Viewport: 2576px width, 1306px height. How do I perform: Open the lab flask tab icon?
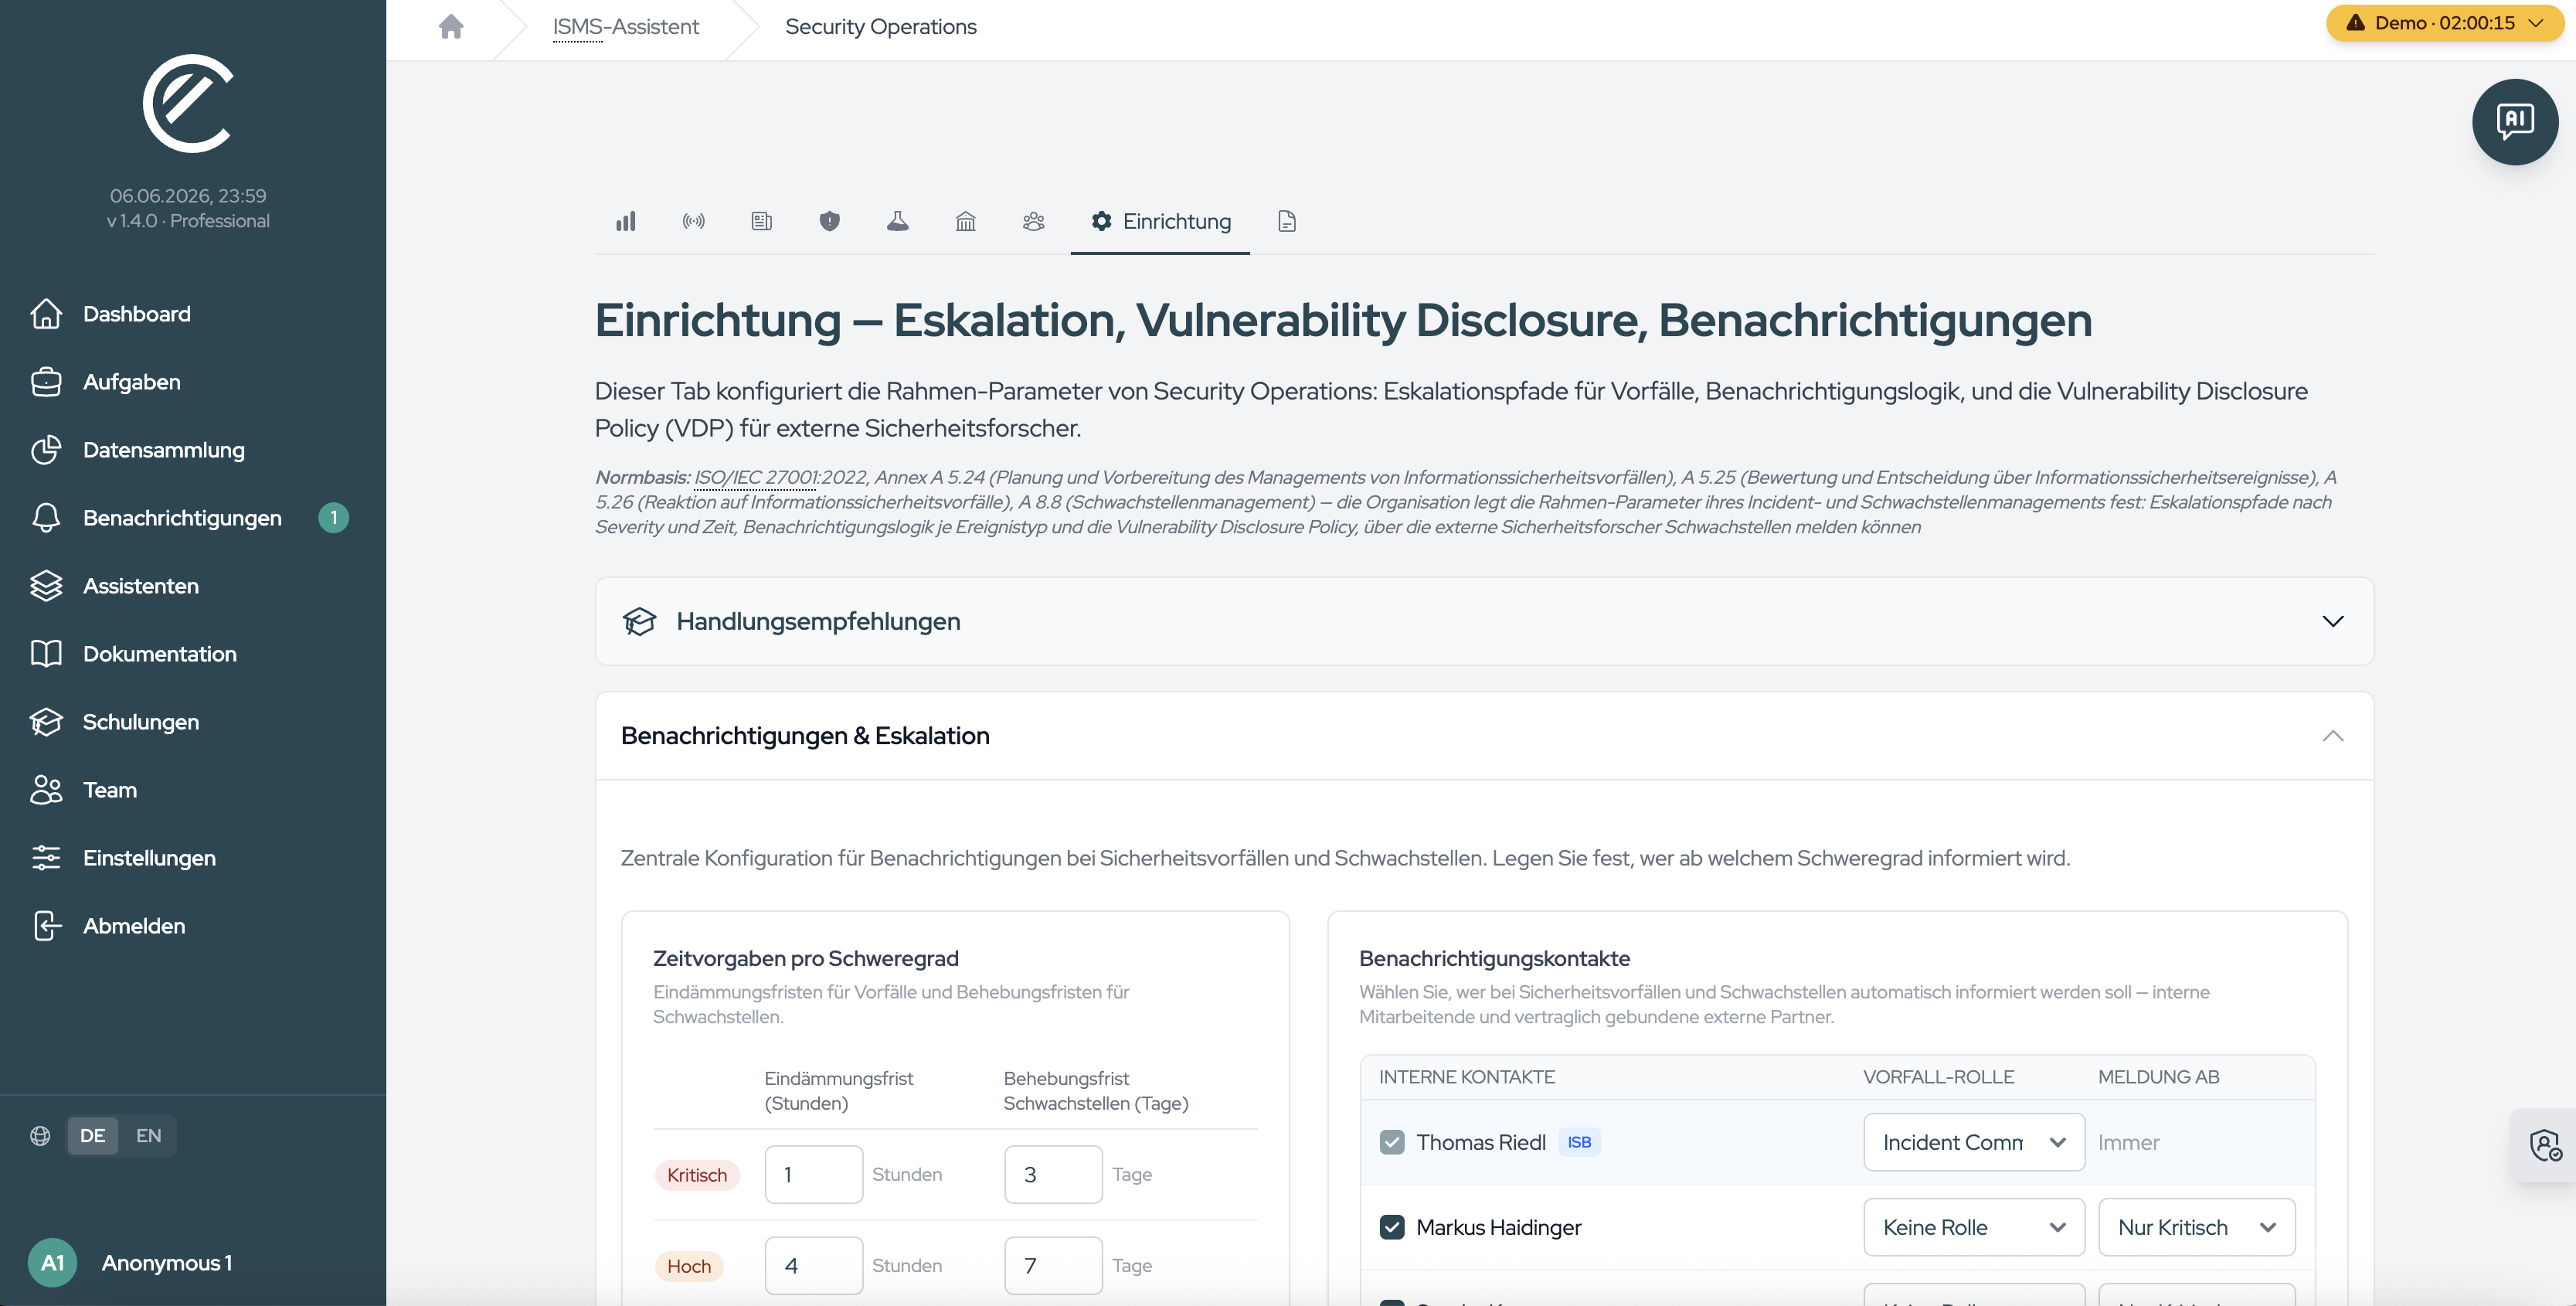tap(897, 221)
